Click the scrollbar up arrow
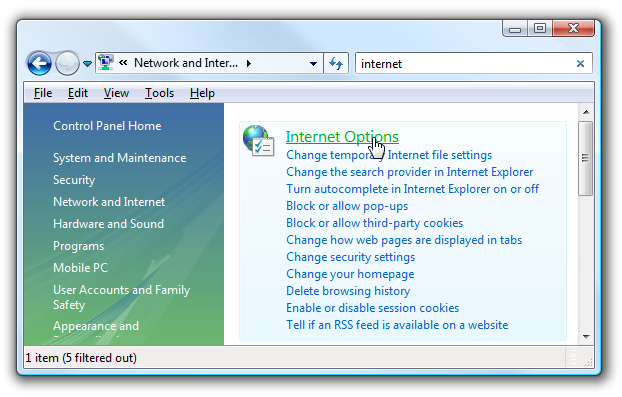The height and width of the screenshot is (397, 622). pyautogui.click(x=586, y=112)
